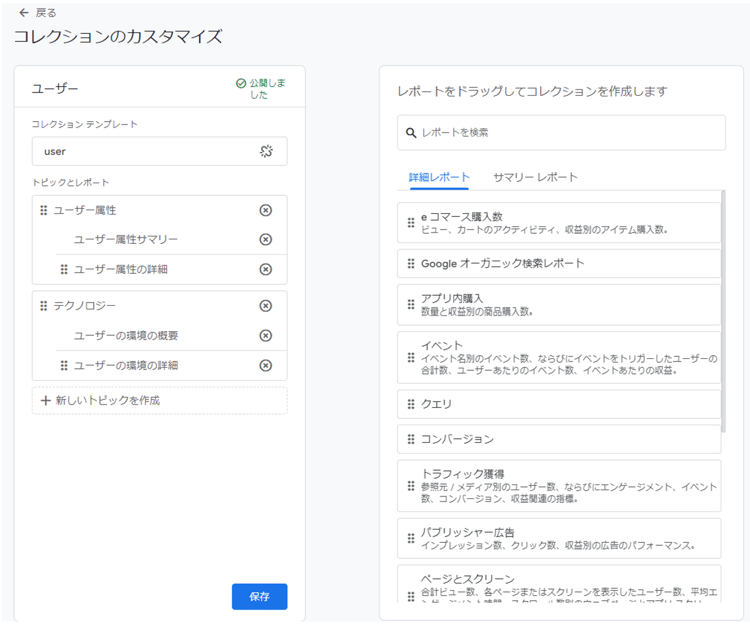The width and height of the screenshot is (750, 624).
Task: Remove the ユーザー属性サマリー report
Action: [x=265, y=240]
